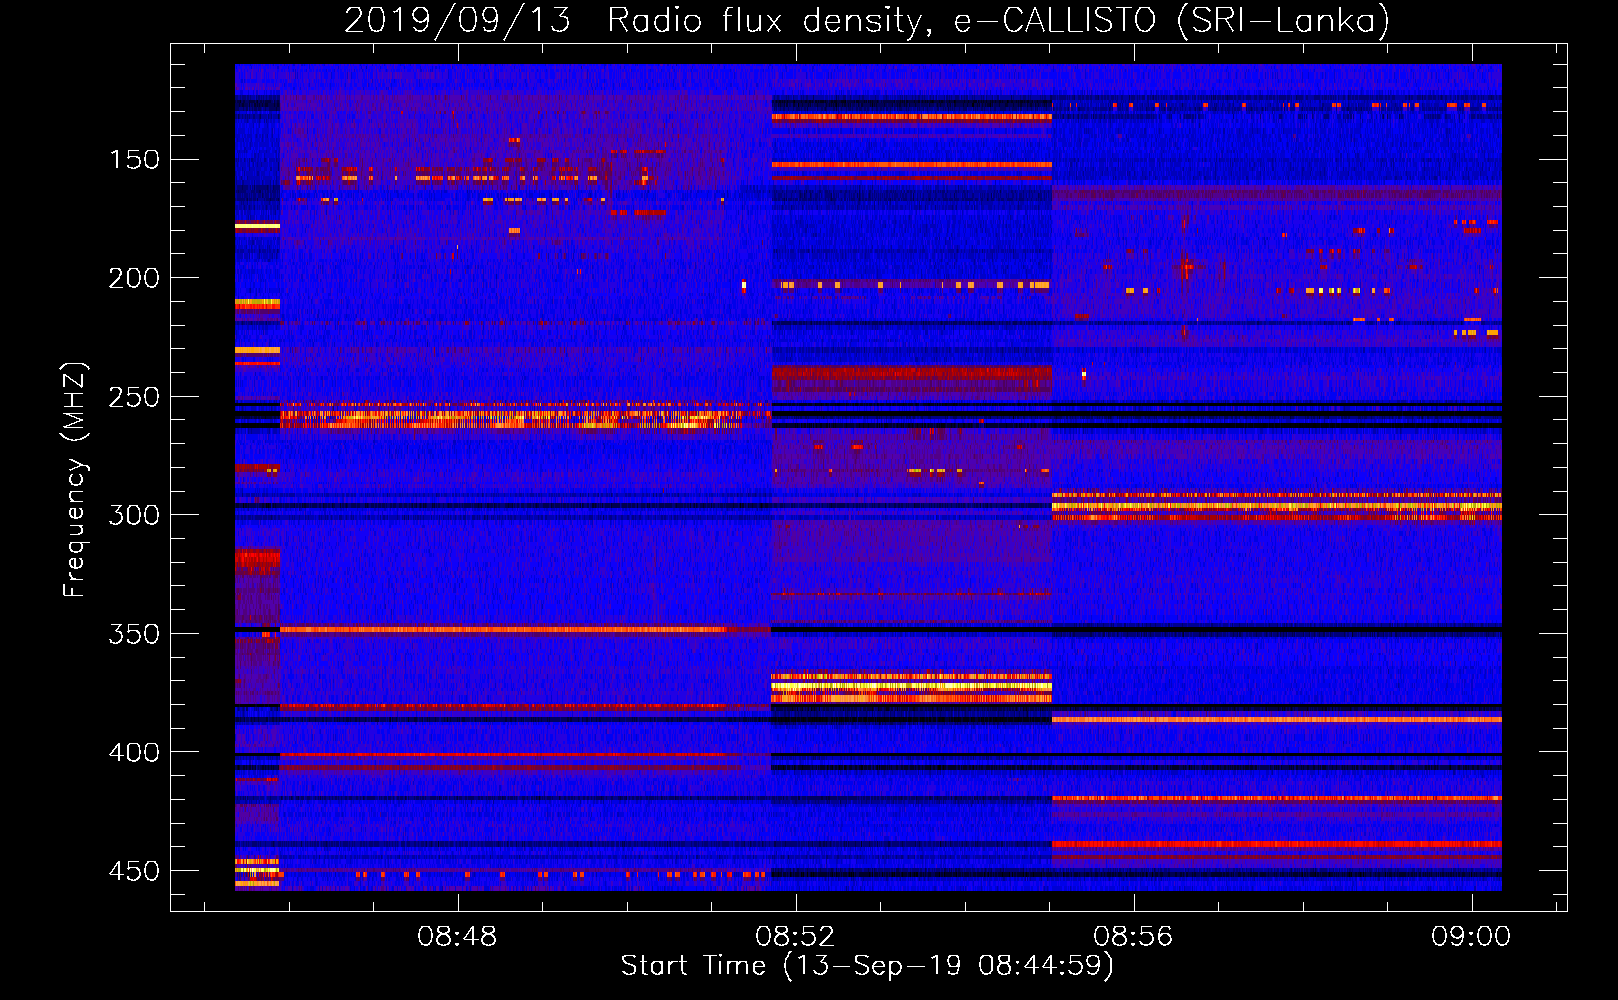The width and height of the screenshot is (1618, 1000).
Task: Click the 400 frequency tick label
Action: point(134,752)
